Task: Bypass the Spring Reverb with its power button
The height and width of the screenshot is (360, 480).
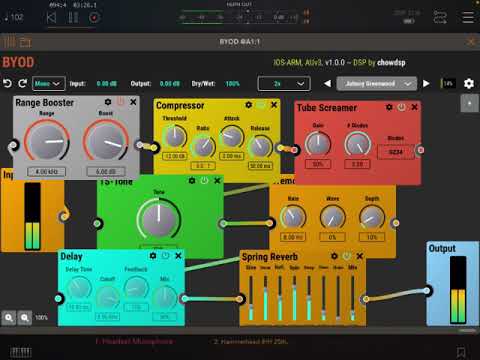Action: click(347, 256)
